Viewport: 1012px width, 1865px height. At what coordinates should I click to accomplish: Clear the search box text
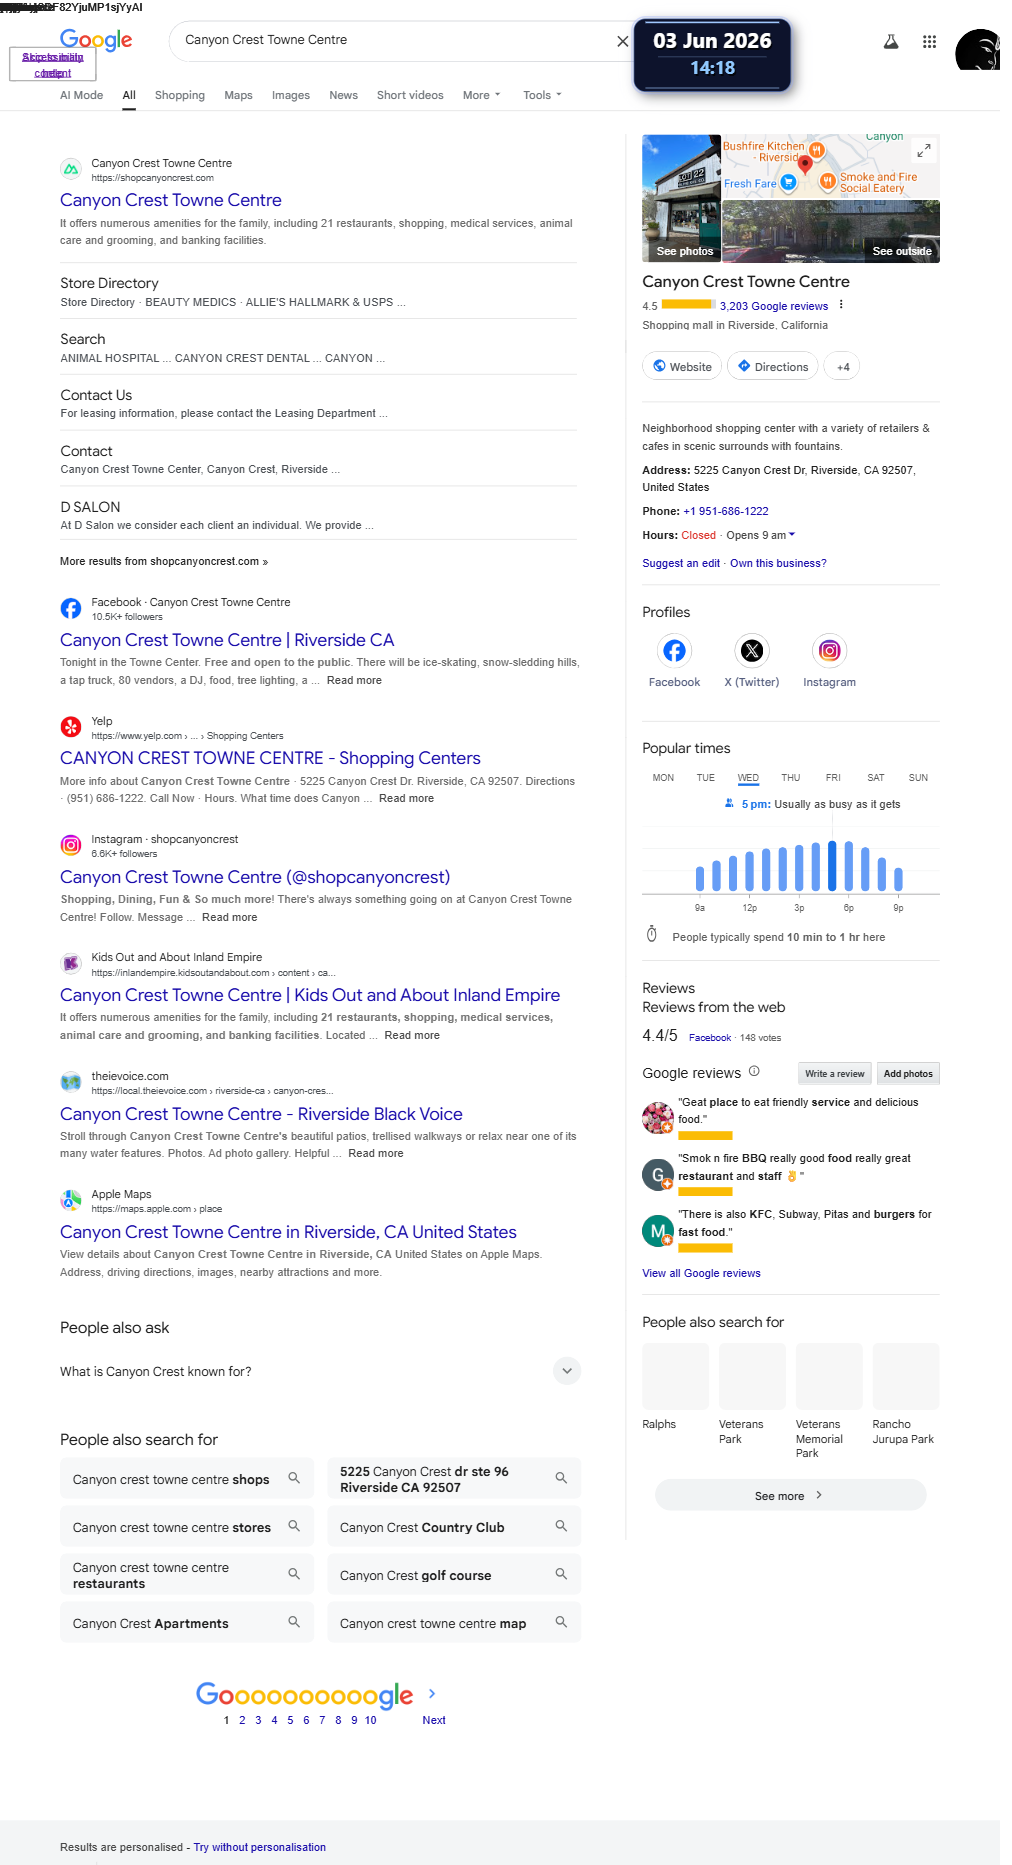tap(622, 41)
